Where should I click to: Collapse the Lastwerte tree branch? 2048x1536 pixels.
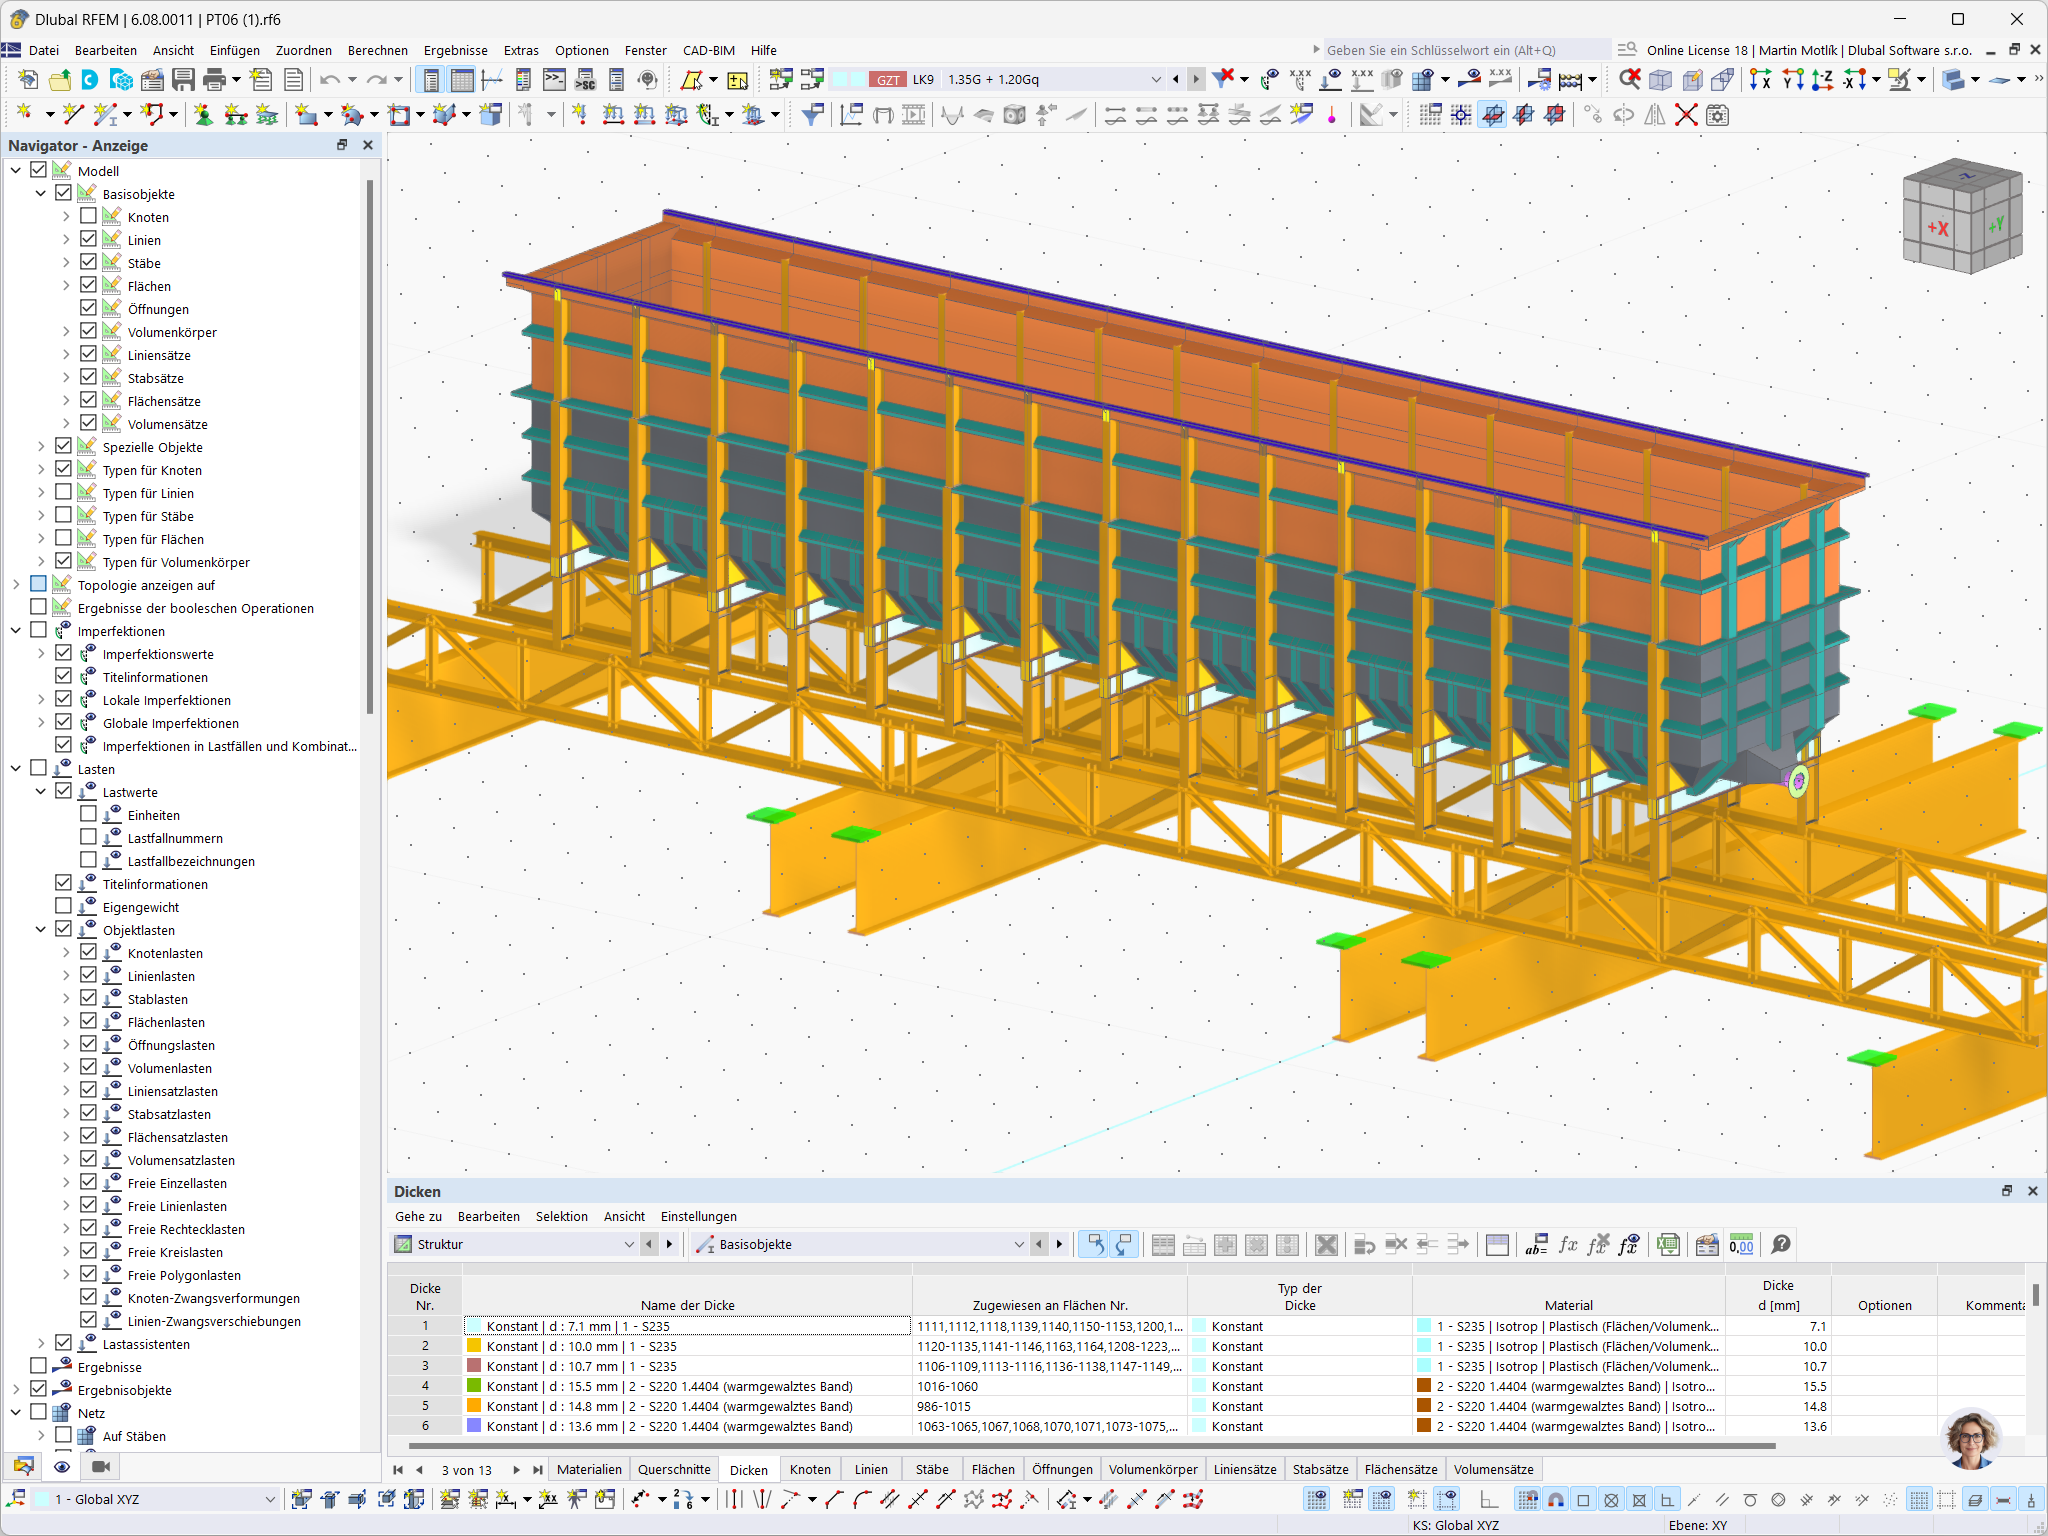click(40, 791)
